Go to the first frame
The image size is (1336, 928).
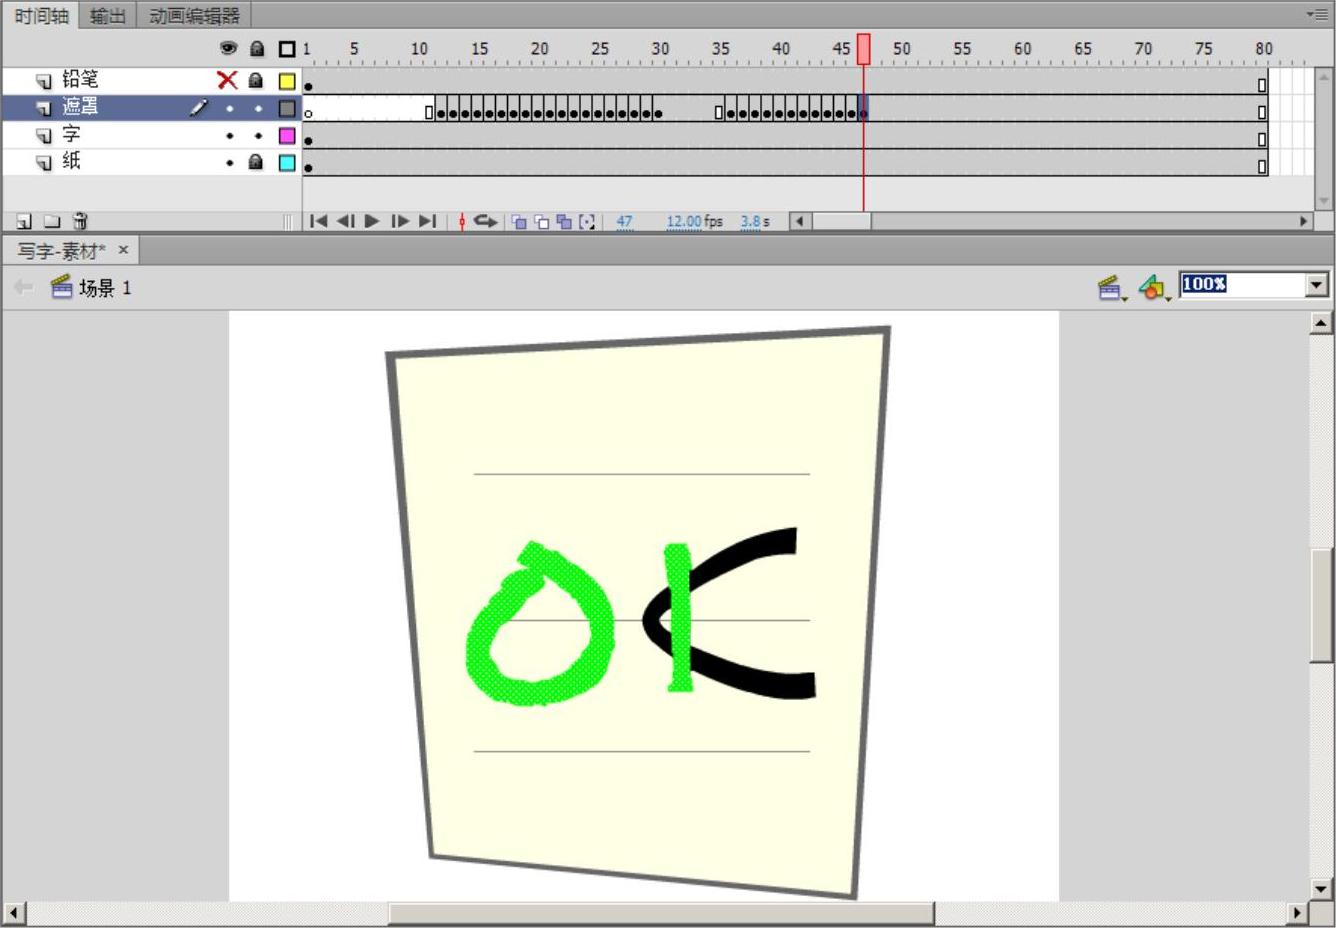pyautogui.click(x=318, y=221)
